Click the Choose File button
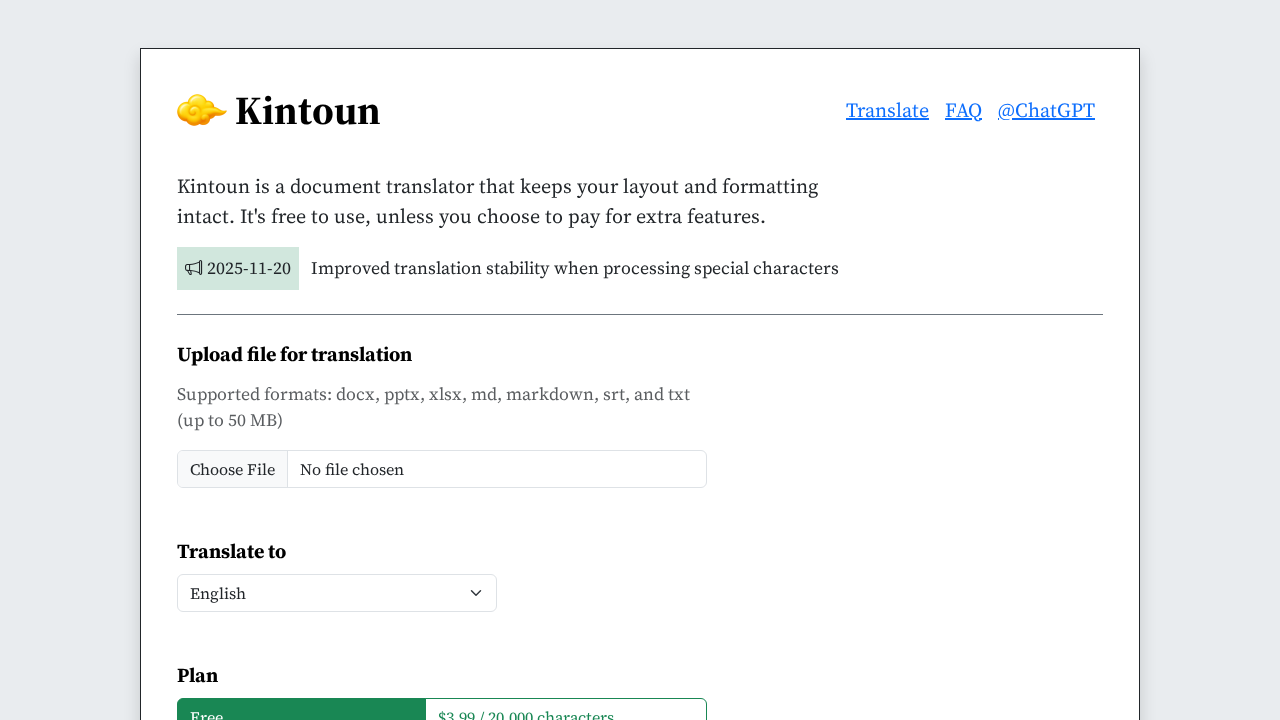 [x=232, y=468]
